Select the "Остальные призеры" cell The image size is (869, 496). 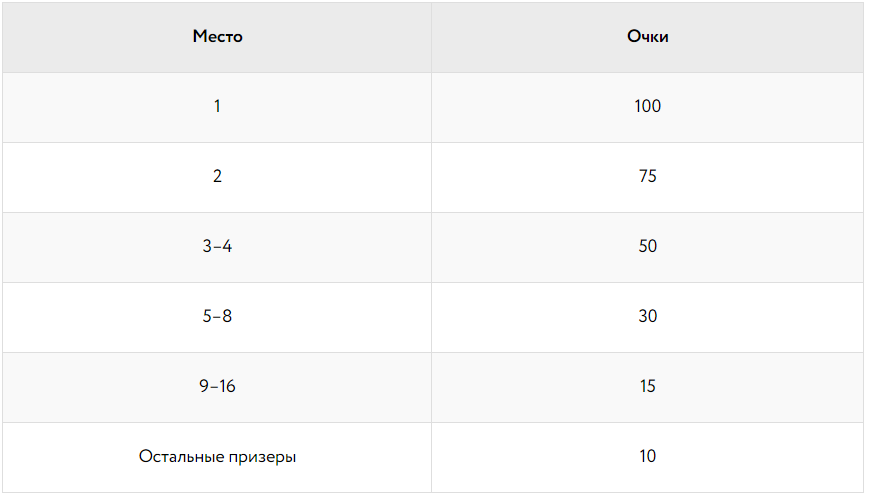click(217, 457)
